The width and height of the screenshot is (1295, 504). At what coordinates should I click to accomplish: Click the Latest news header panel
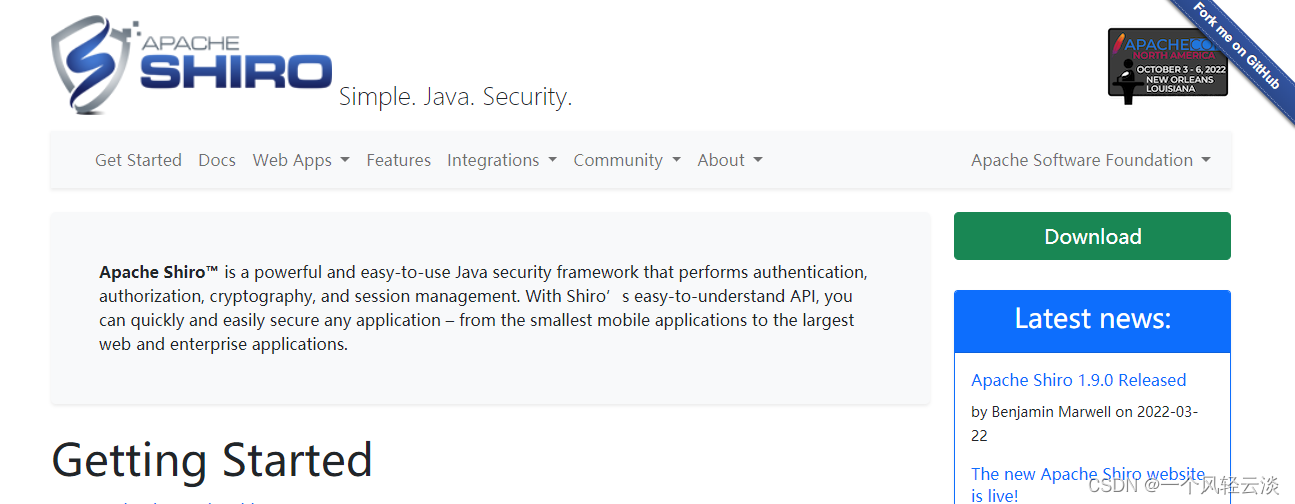[x=1092, y=320]
